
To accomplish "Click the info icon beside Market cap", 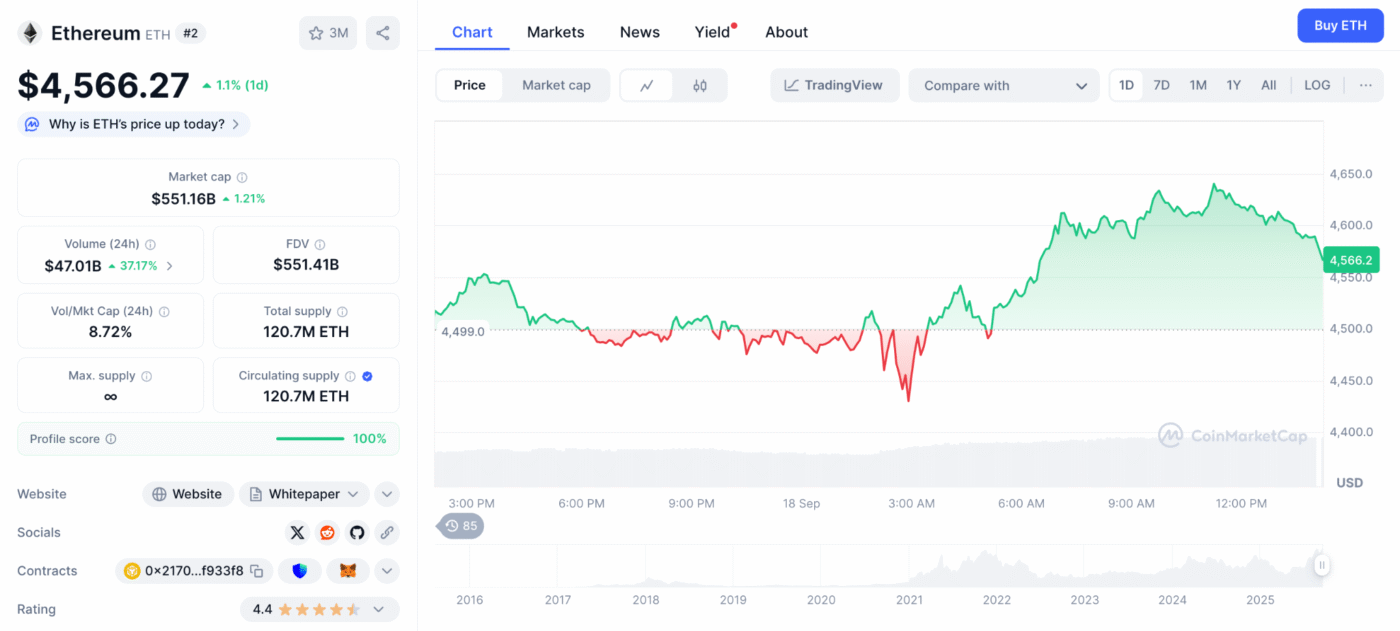I will click(242, 177).
